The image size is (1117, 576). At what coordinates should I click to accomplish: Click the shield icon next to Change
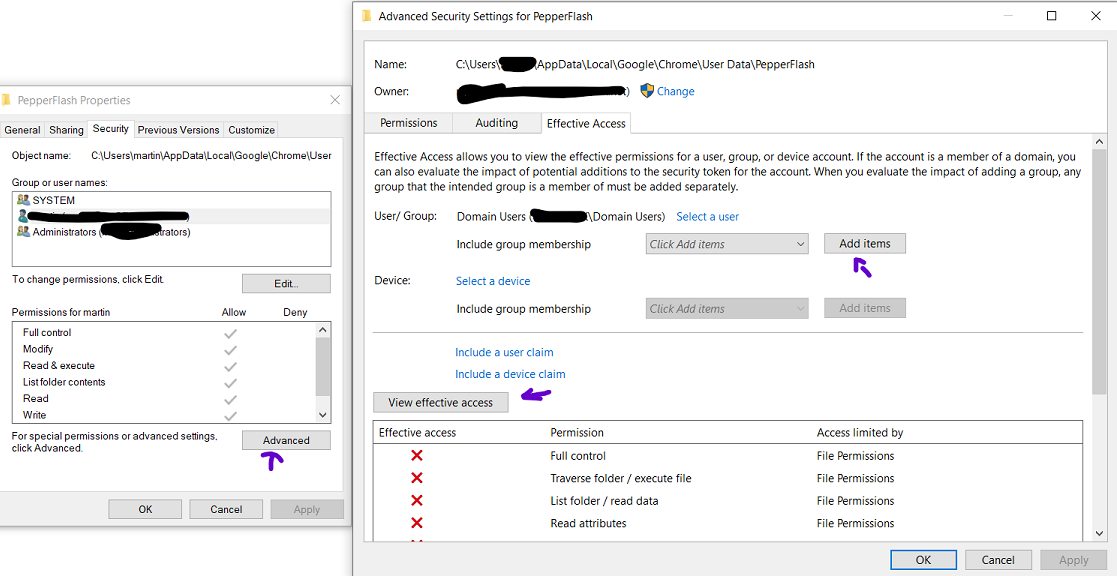click(647, 90)
